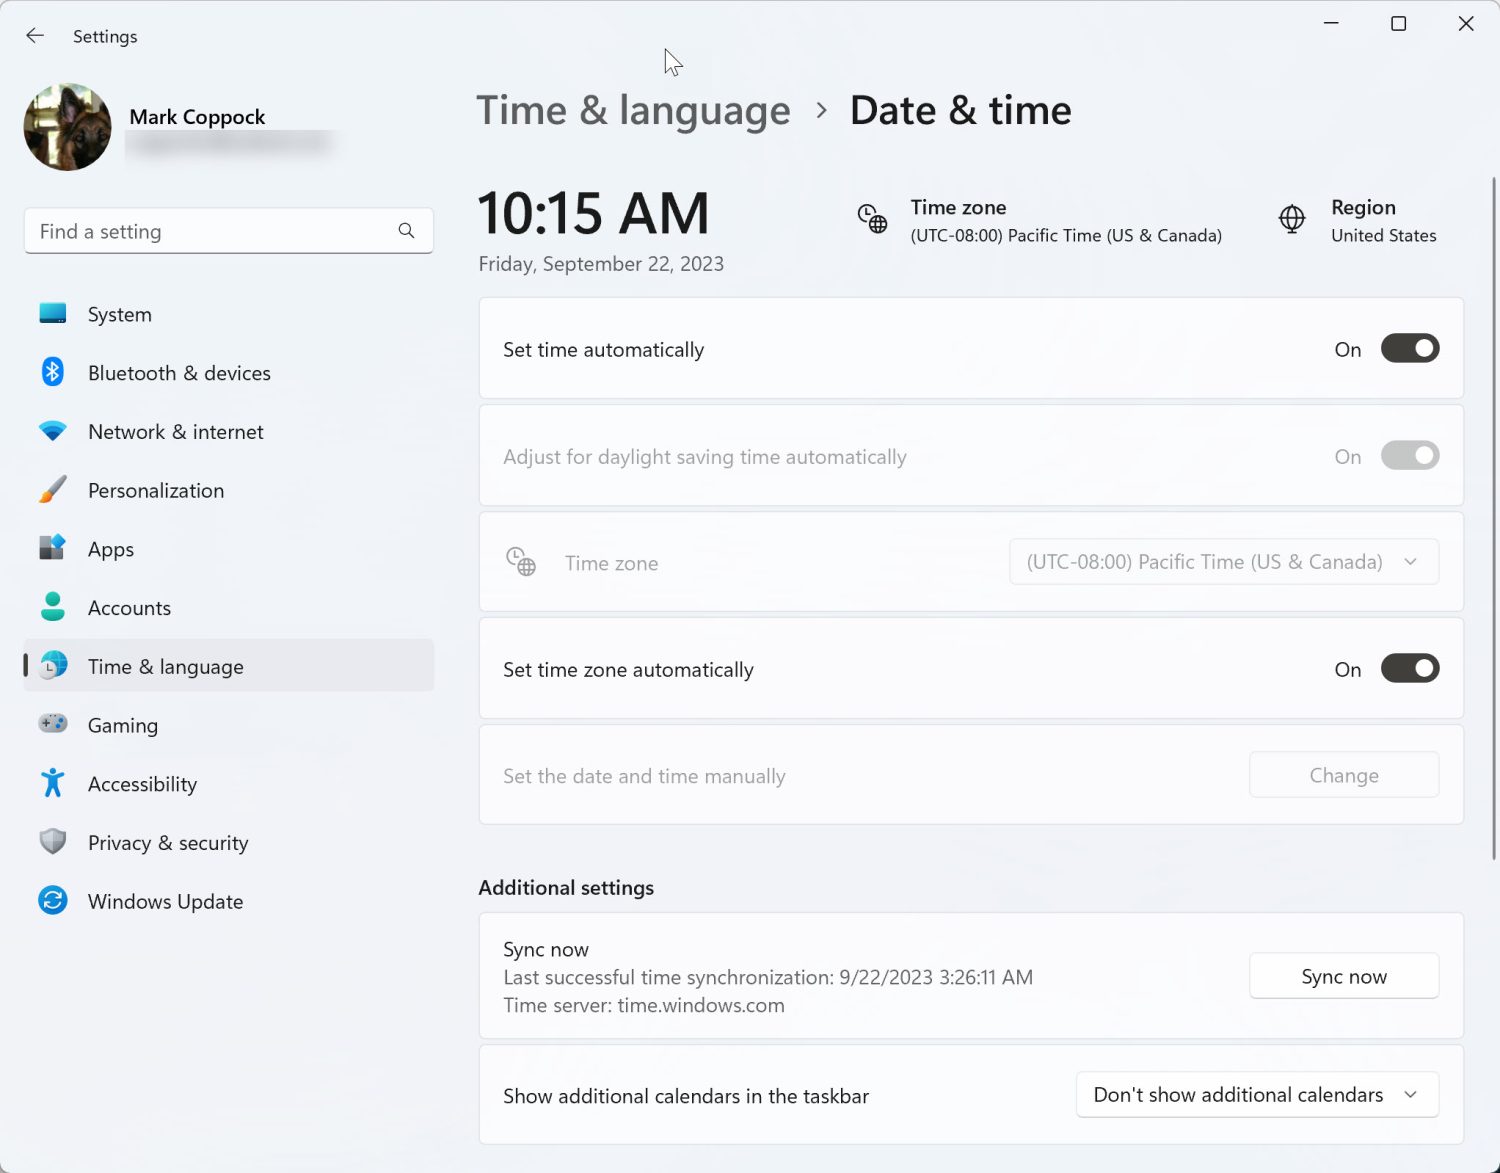Open the Time zone dropdown

pyautogui.click(x=1224, y=562)
